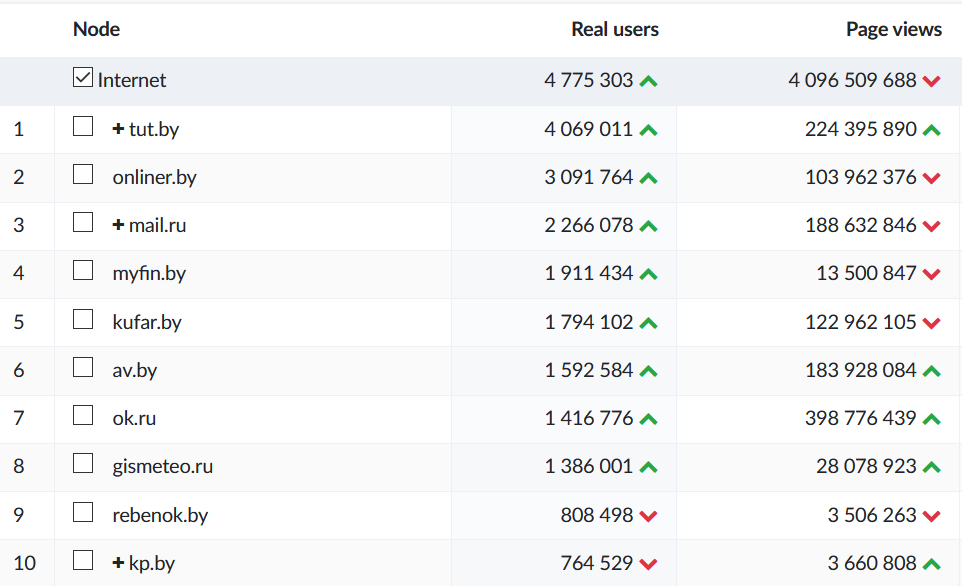Click red down arrow beside kp.by real users
Image resolution: width=962 pixels, height=586 pixels.
tap(648, 564)
